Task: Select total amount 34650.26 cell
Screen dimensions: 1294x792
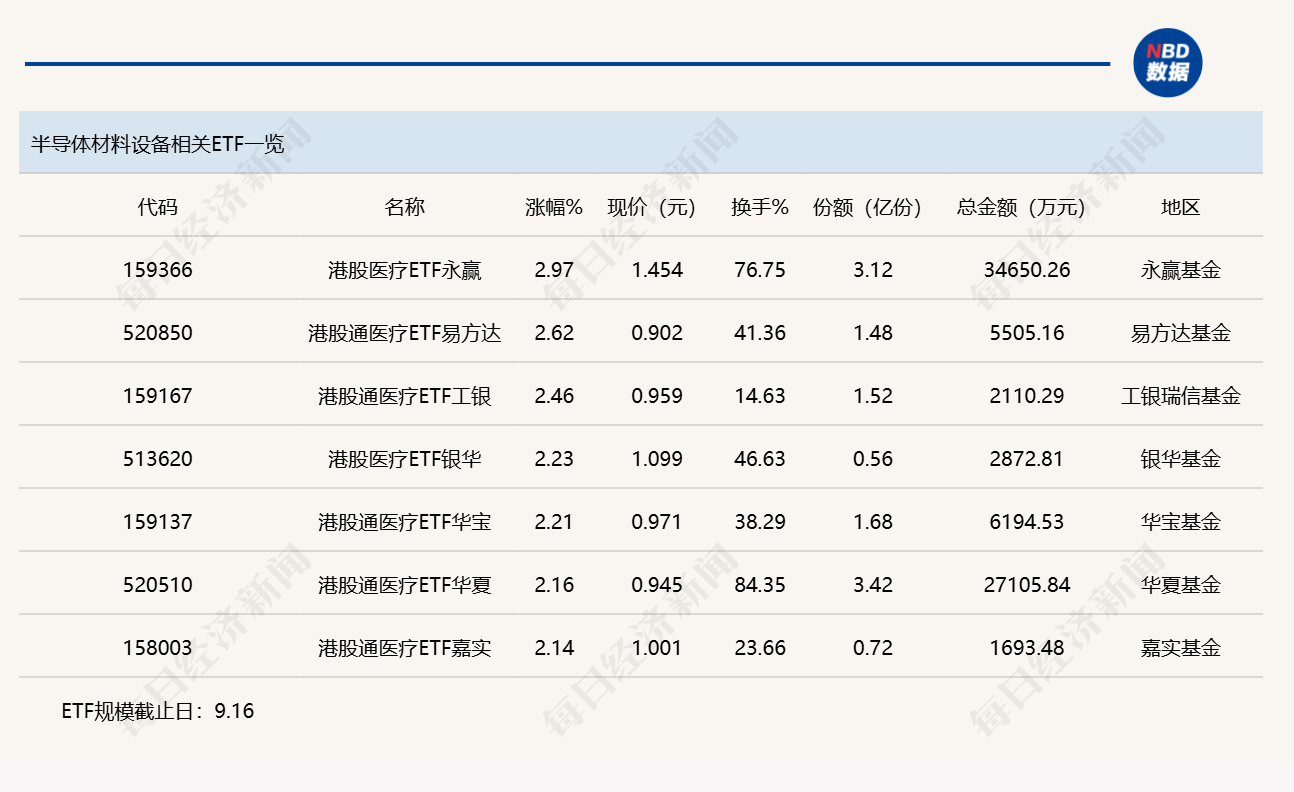Action: pos(1027,270)
